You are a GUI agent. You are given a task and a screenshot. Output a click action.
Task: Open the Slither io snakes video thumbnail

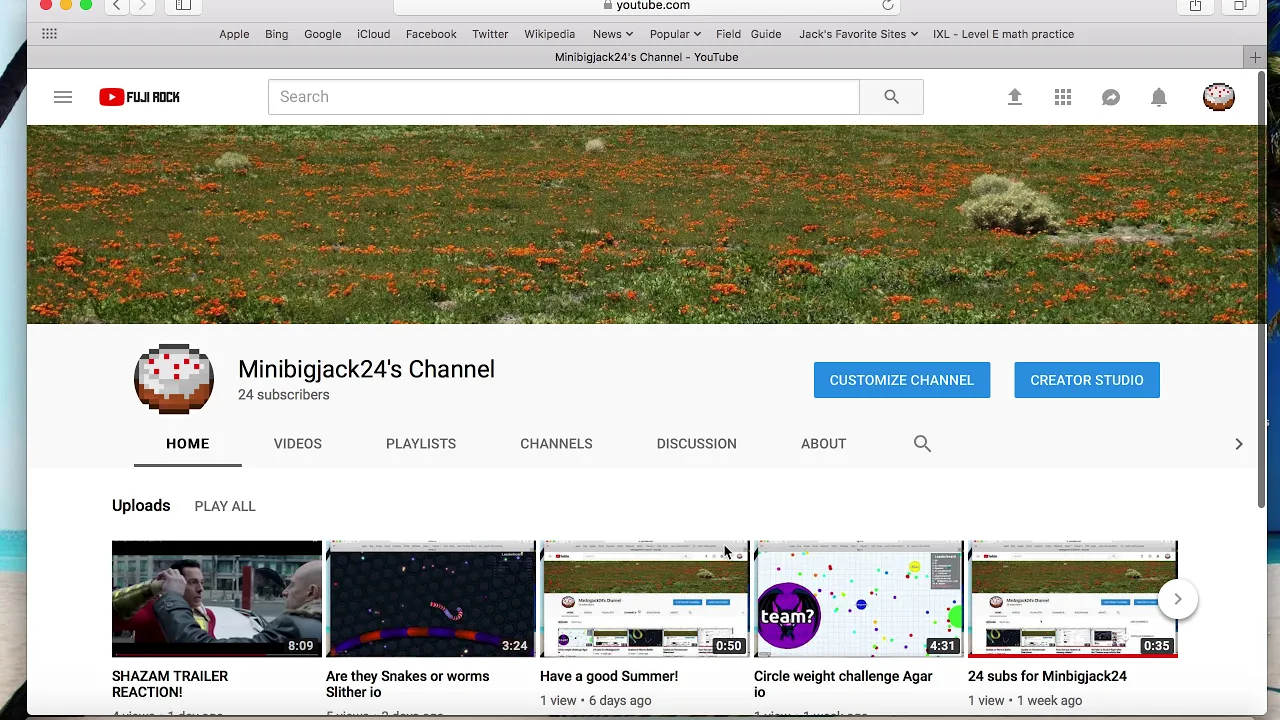click(x=431, y=599)
